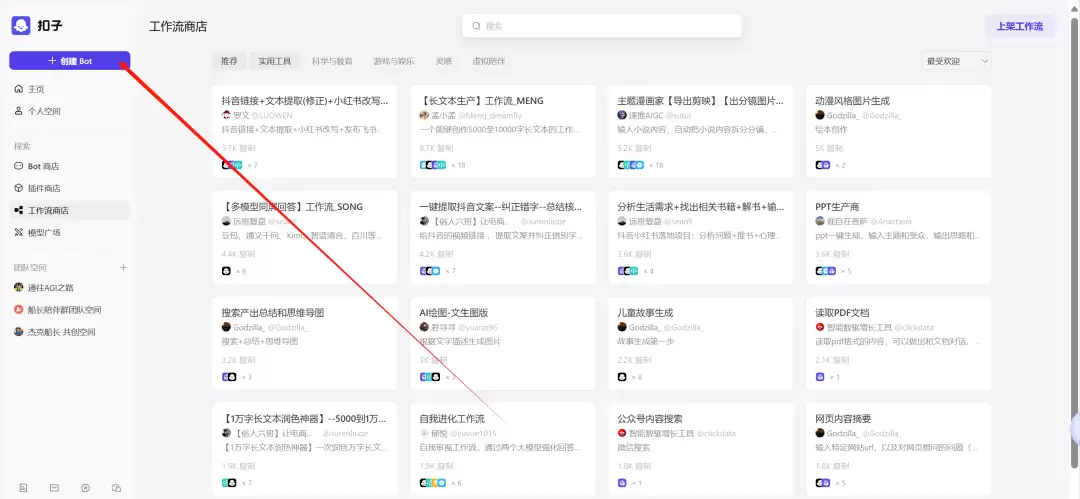
Task: Open the 模型广场 model plaza
Action: (70, 232)
